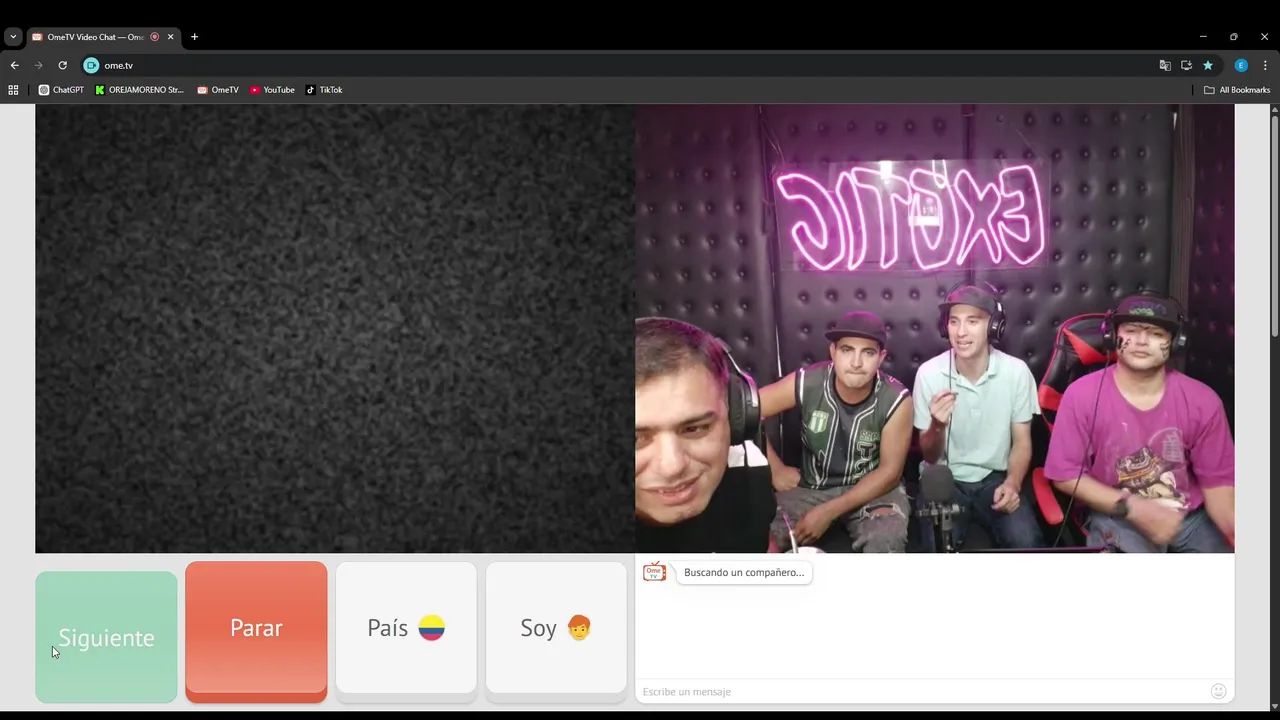1280x720 pixels.
Task: Reload the ome.tv page
Action: pyautogui.click(x=62, y=65)
